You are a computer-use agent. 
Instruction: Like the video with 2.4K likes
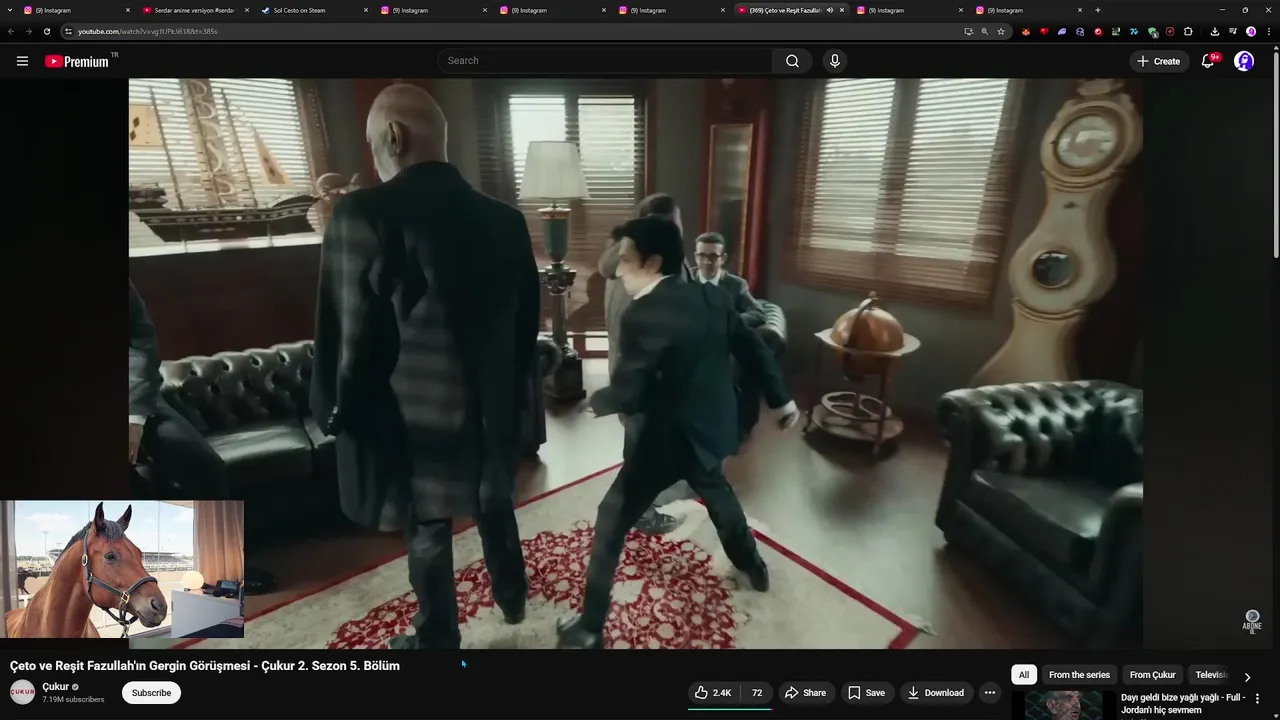pos(713,693)
